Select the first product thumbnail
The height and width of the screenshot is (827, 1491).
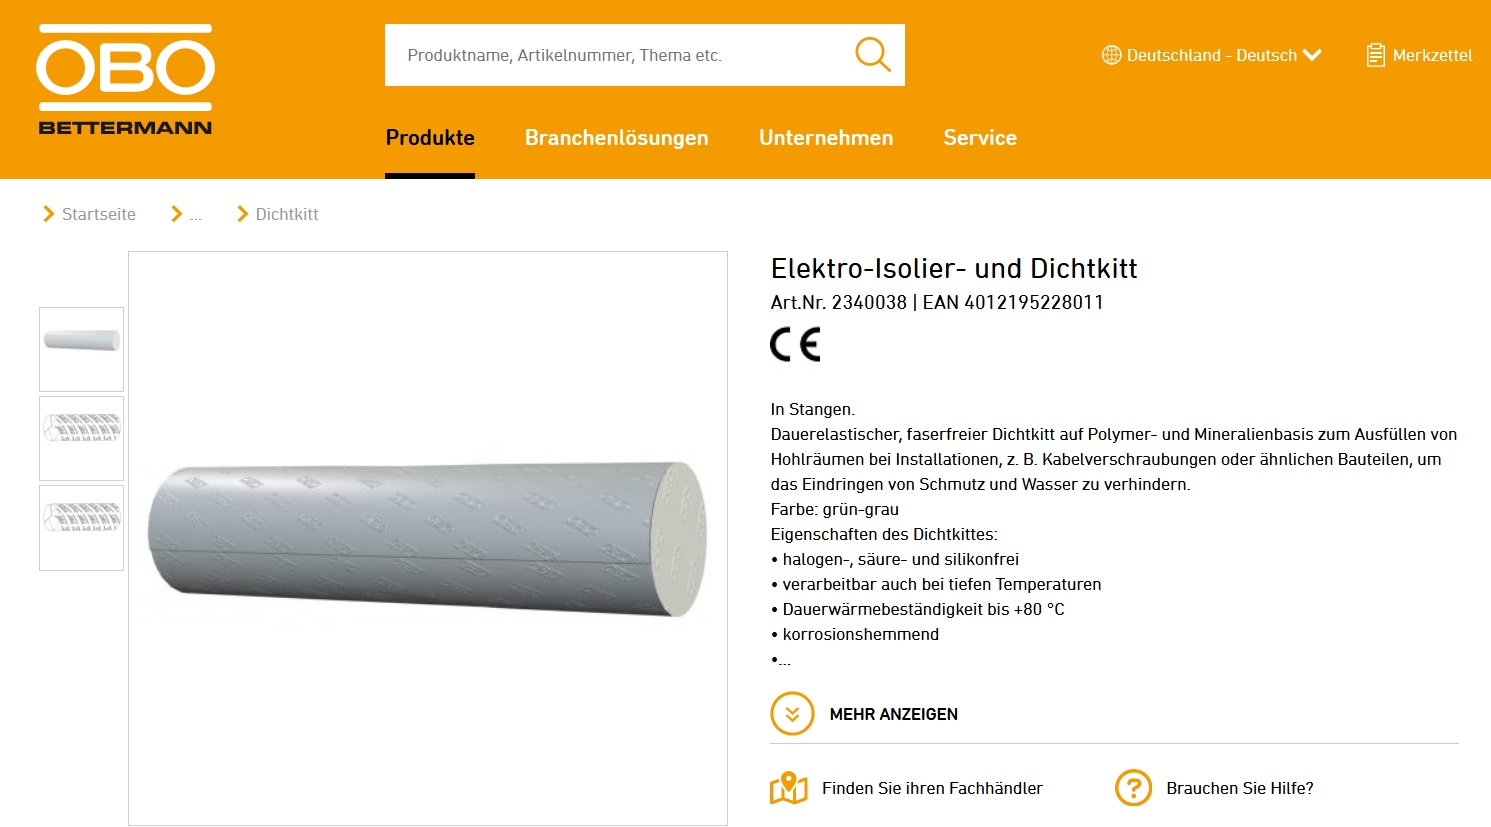[81, 349]
